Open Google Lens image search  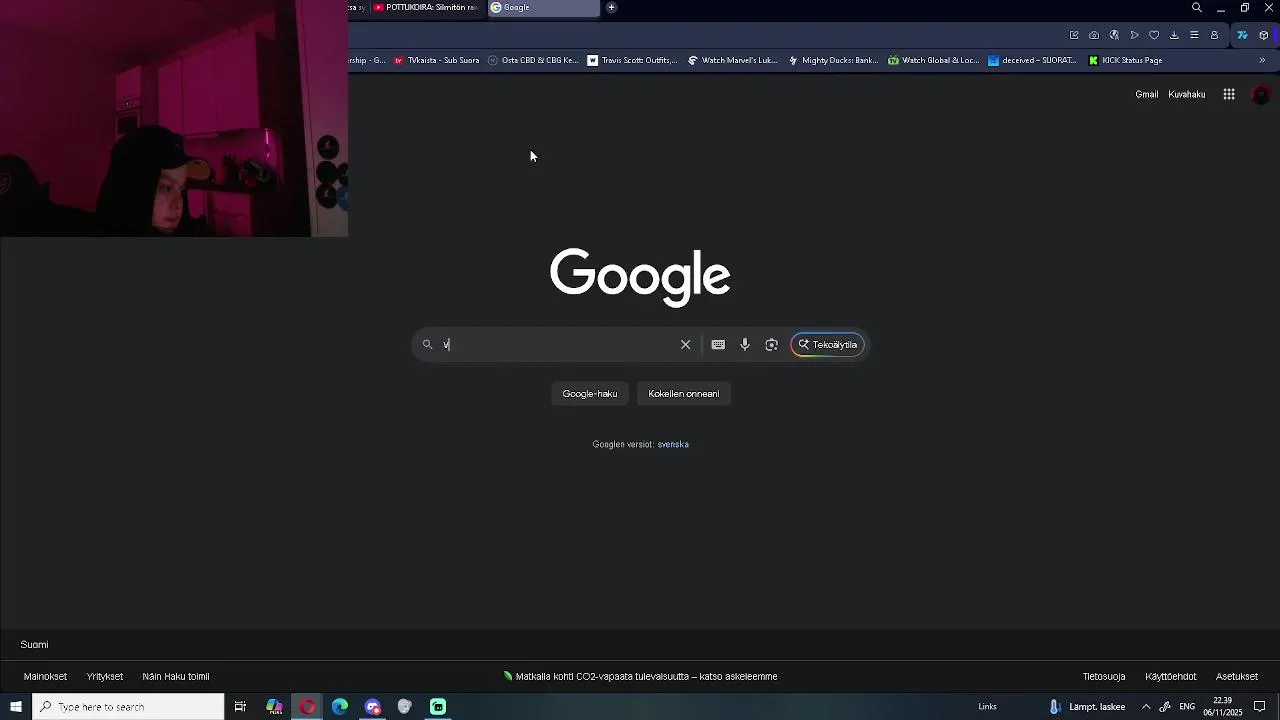772,344
